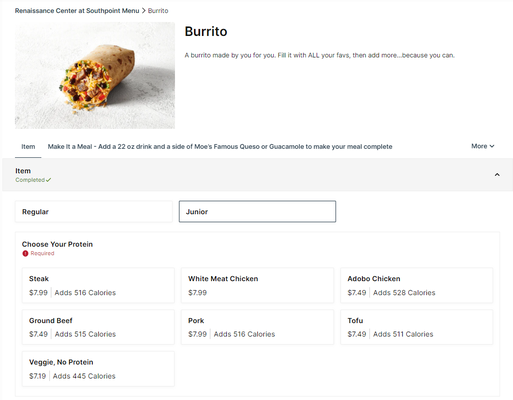Collapse the Item section chevron

pyautogui.click(x=497, y=175)
